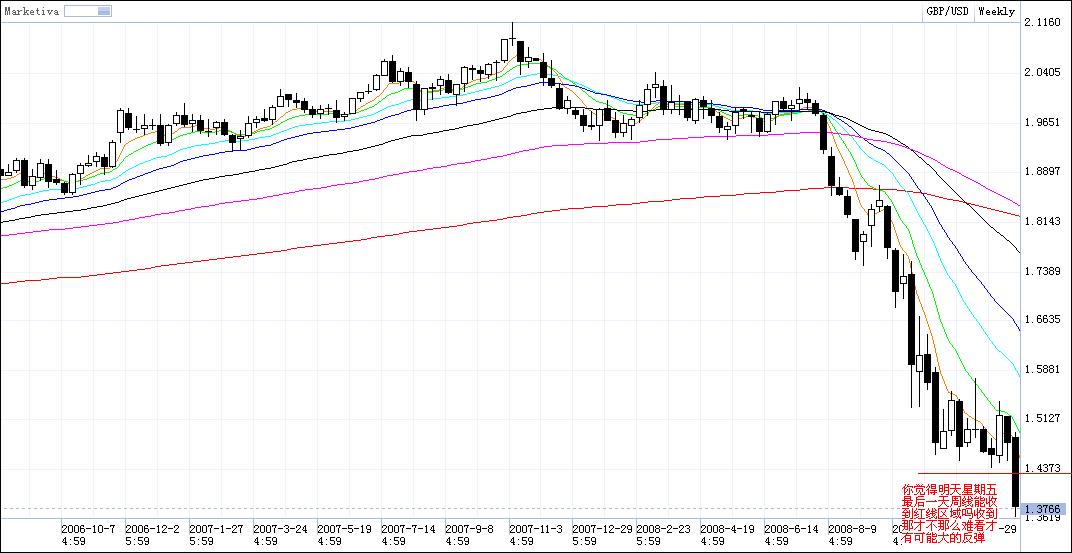This screenshot has height=553, width=1072.
Task: Click the 2007-3-24 date axis label
Action: click(280, 535)
